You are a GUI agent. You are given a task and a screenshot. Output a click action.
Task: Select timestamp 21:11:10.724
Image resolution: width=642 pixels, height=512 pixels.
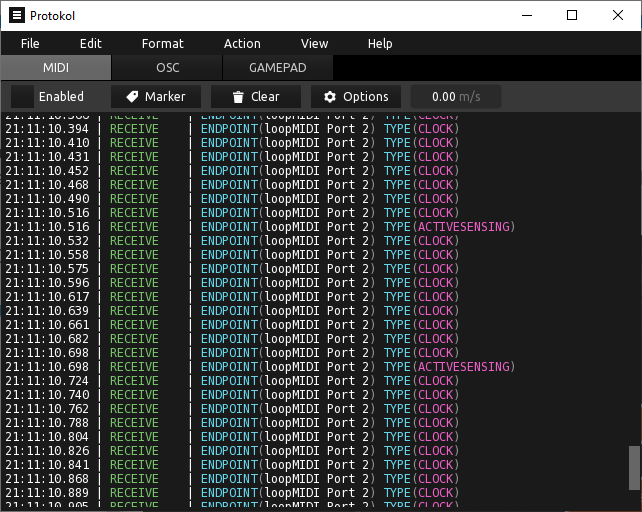(x=47, y=381)
